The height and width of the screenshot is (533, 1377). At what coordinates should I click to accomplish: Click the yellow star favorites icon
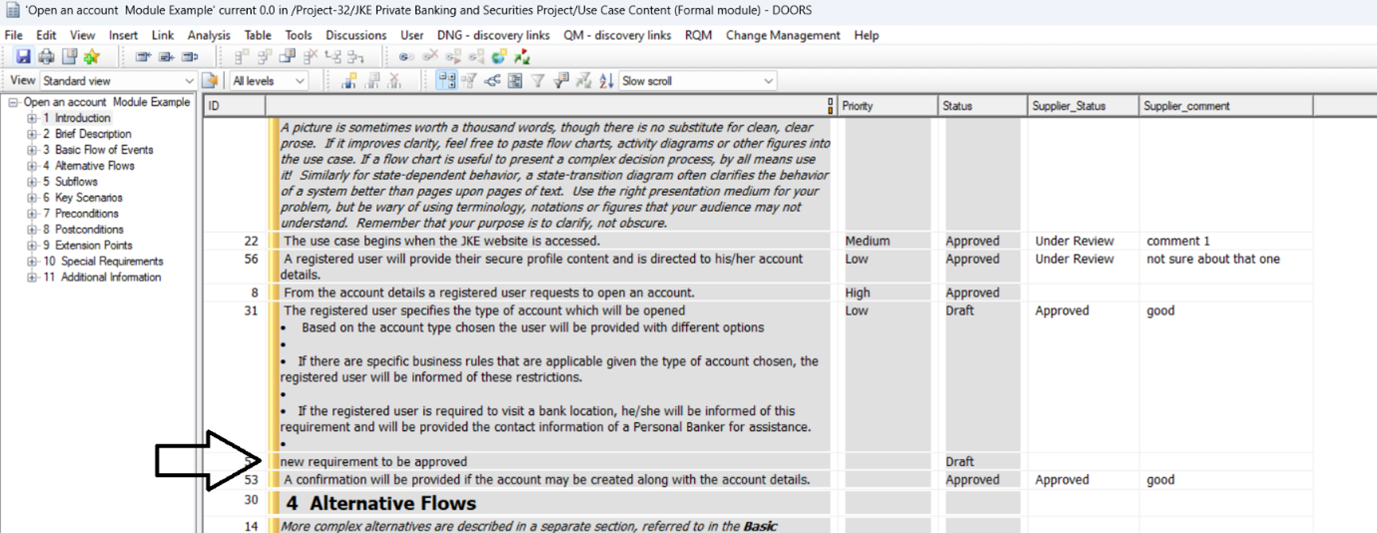(x=92, y=57)
